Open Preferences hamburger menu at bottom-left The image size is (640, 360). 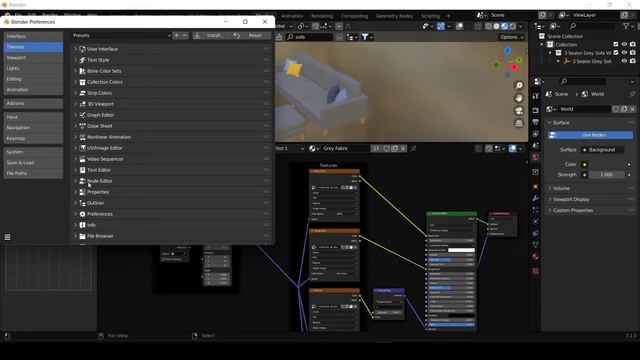click(7, 237)
